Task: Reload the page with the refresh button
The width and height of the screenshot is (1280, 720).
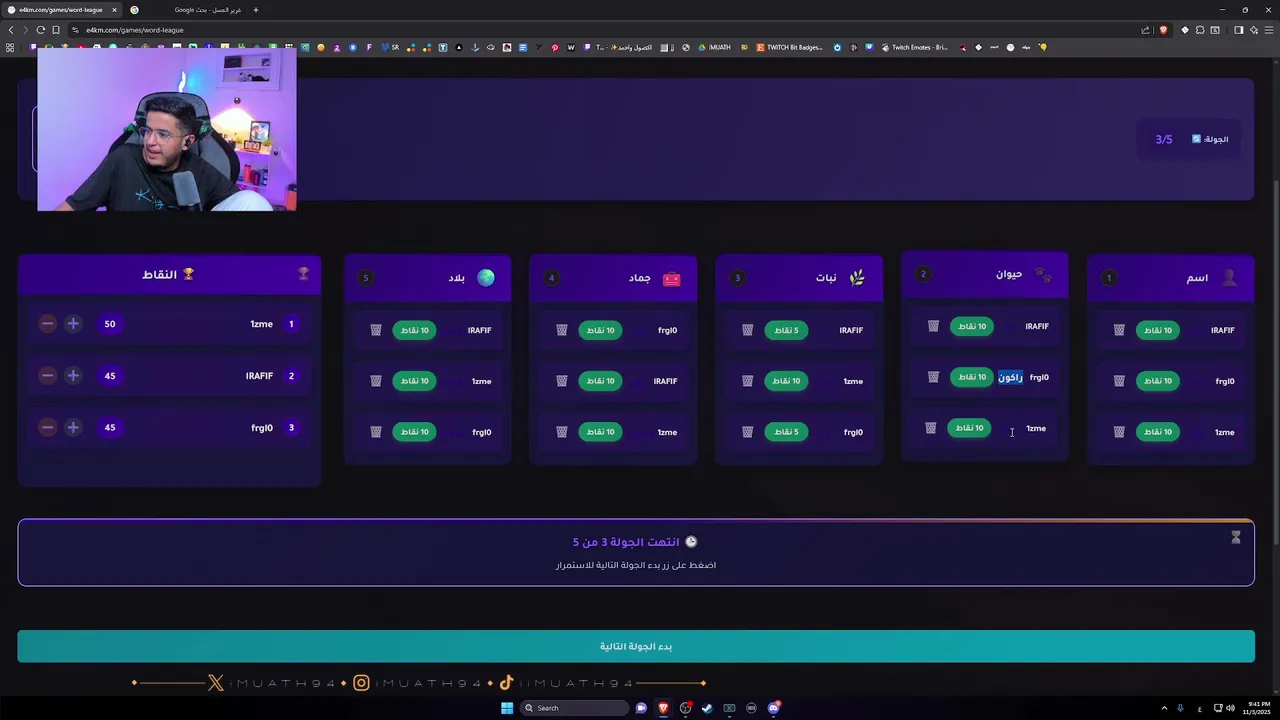Action: (x=40, y=30)
